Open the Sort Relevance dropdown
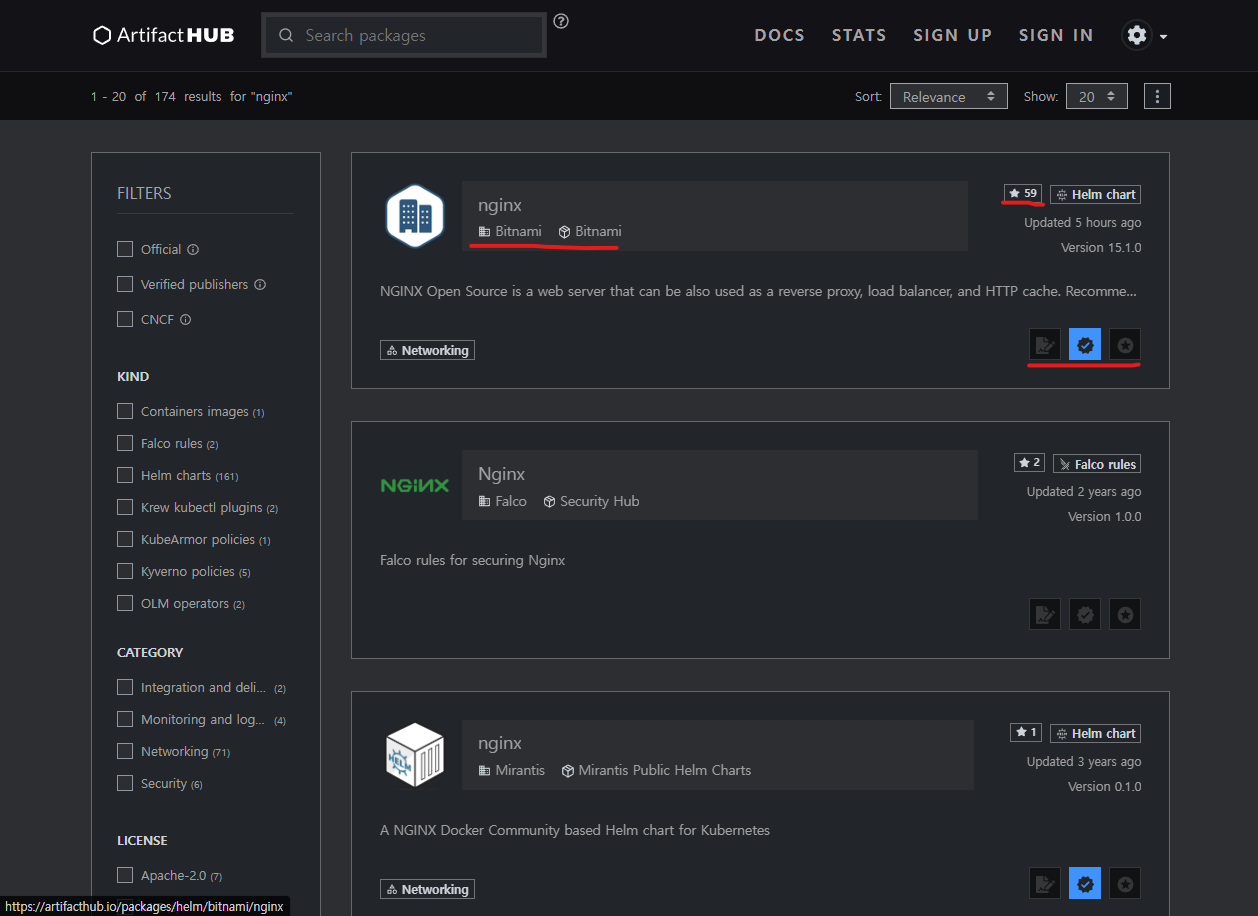This screenshot has height=916, width=1258. [x=949, y=96]
